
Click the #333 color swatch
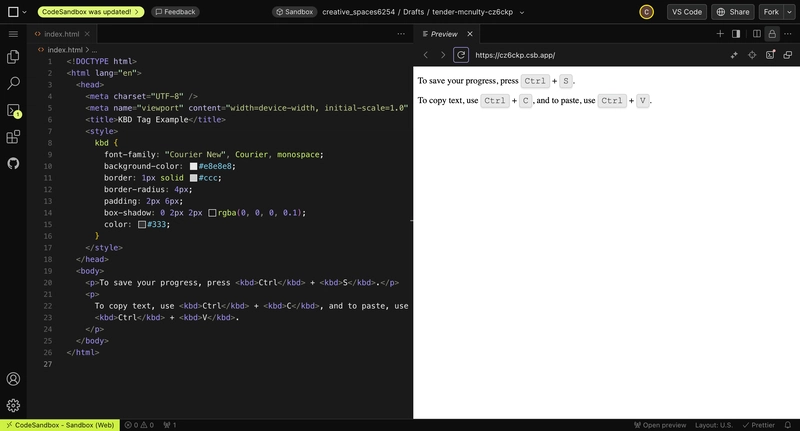pyautogui.click(x=142, y=224)
